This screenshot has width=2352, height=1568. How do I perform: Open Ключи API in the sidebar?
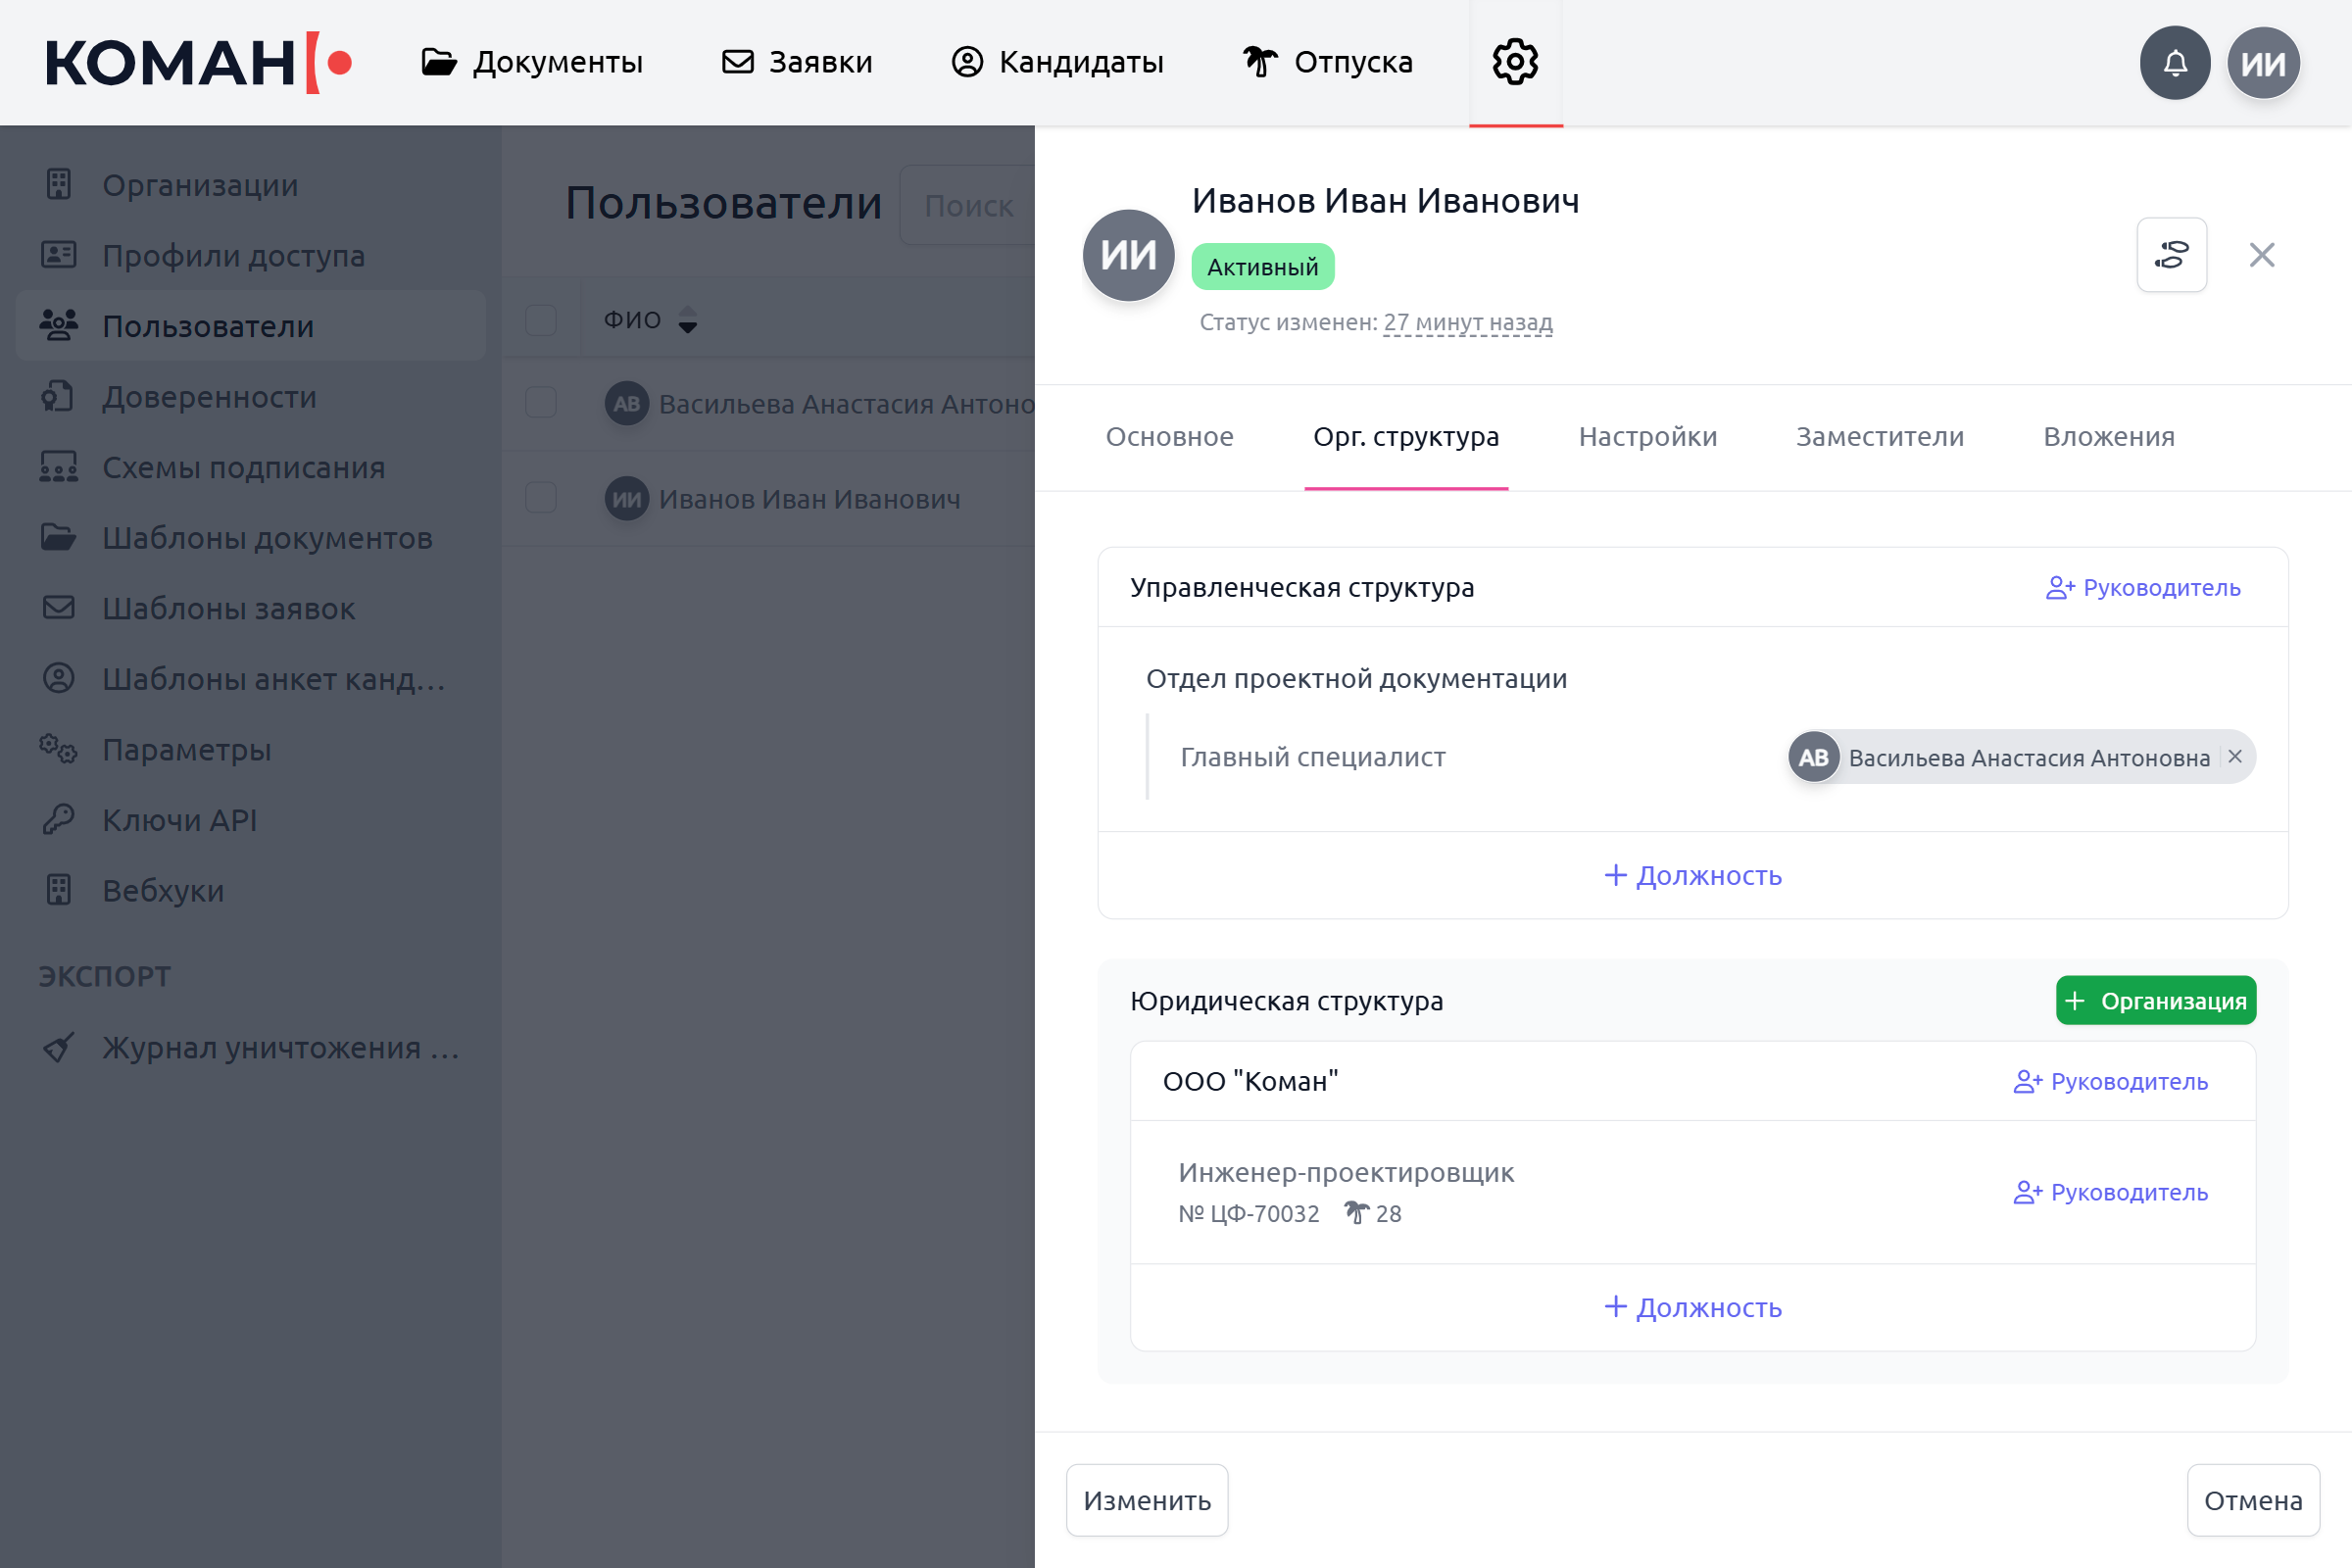click(x=179, y=820)
